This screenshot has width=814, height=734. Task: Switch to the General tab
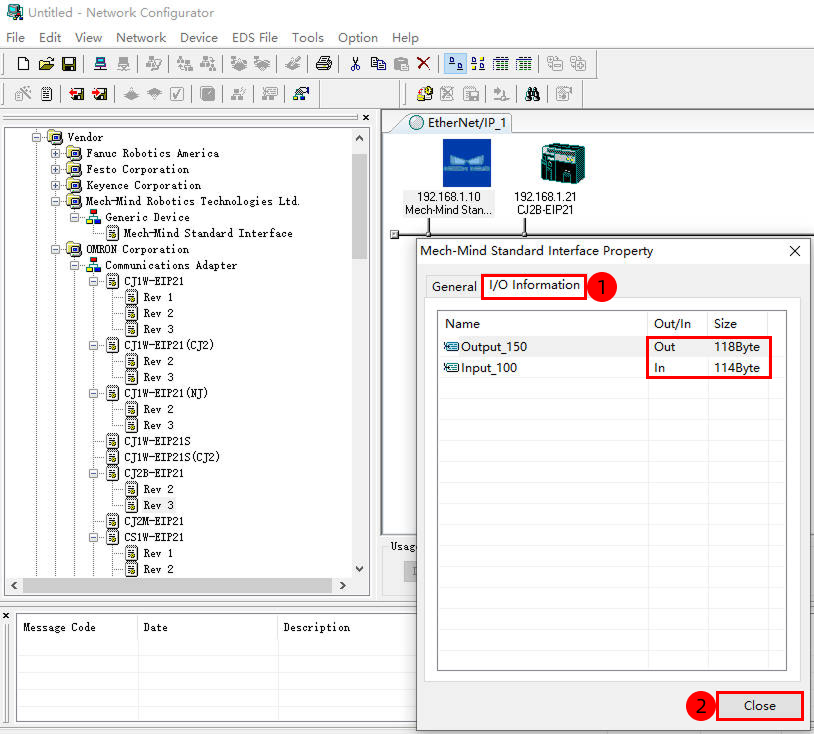[454, 286]
